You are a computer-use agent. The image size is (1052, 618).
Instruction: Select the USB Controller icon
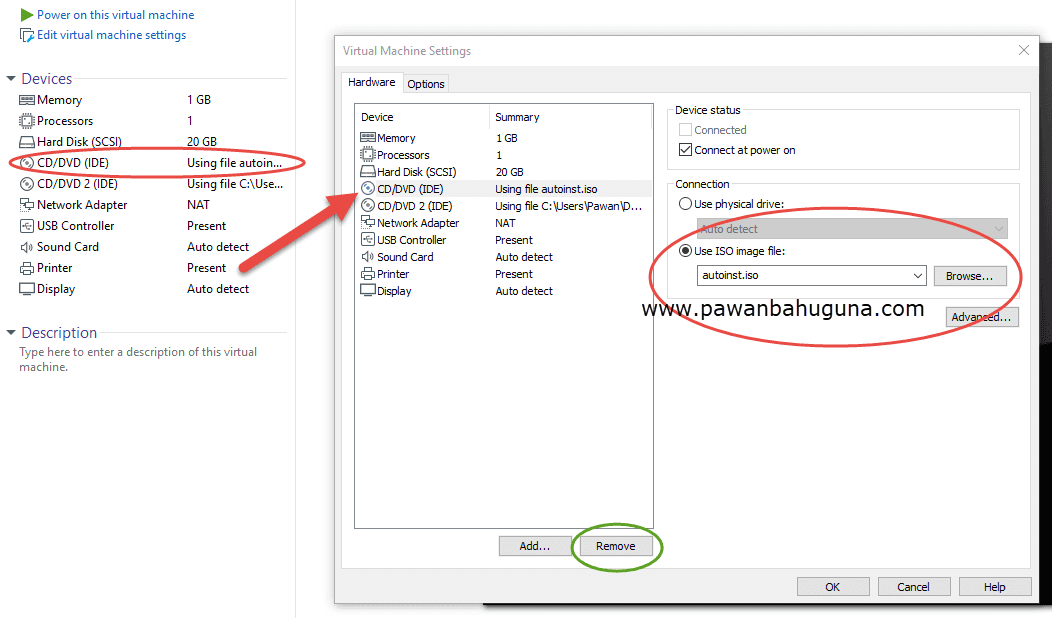tap(367, 239)
